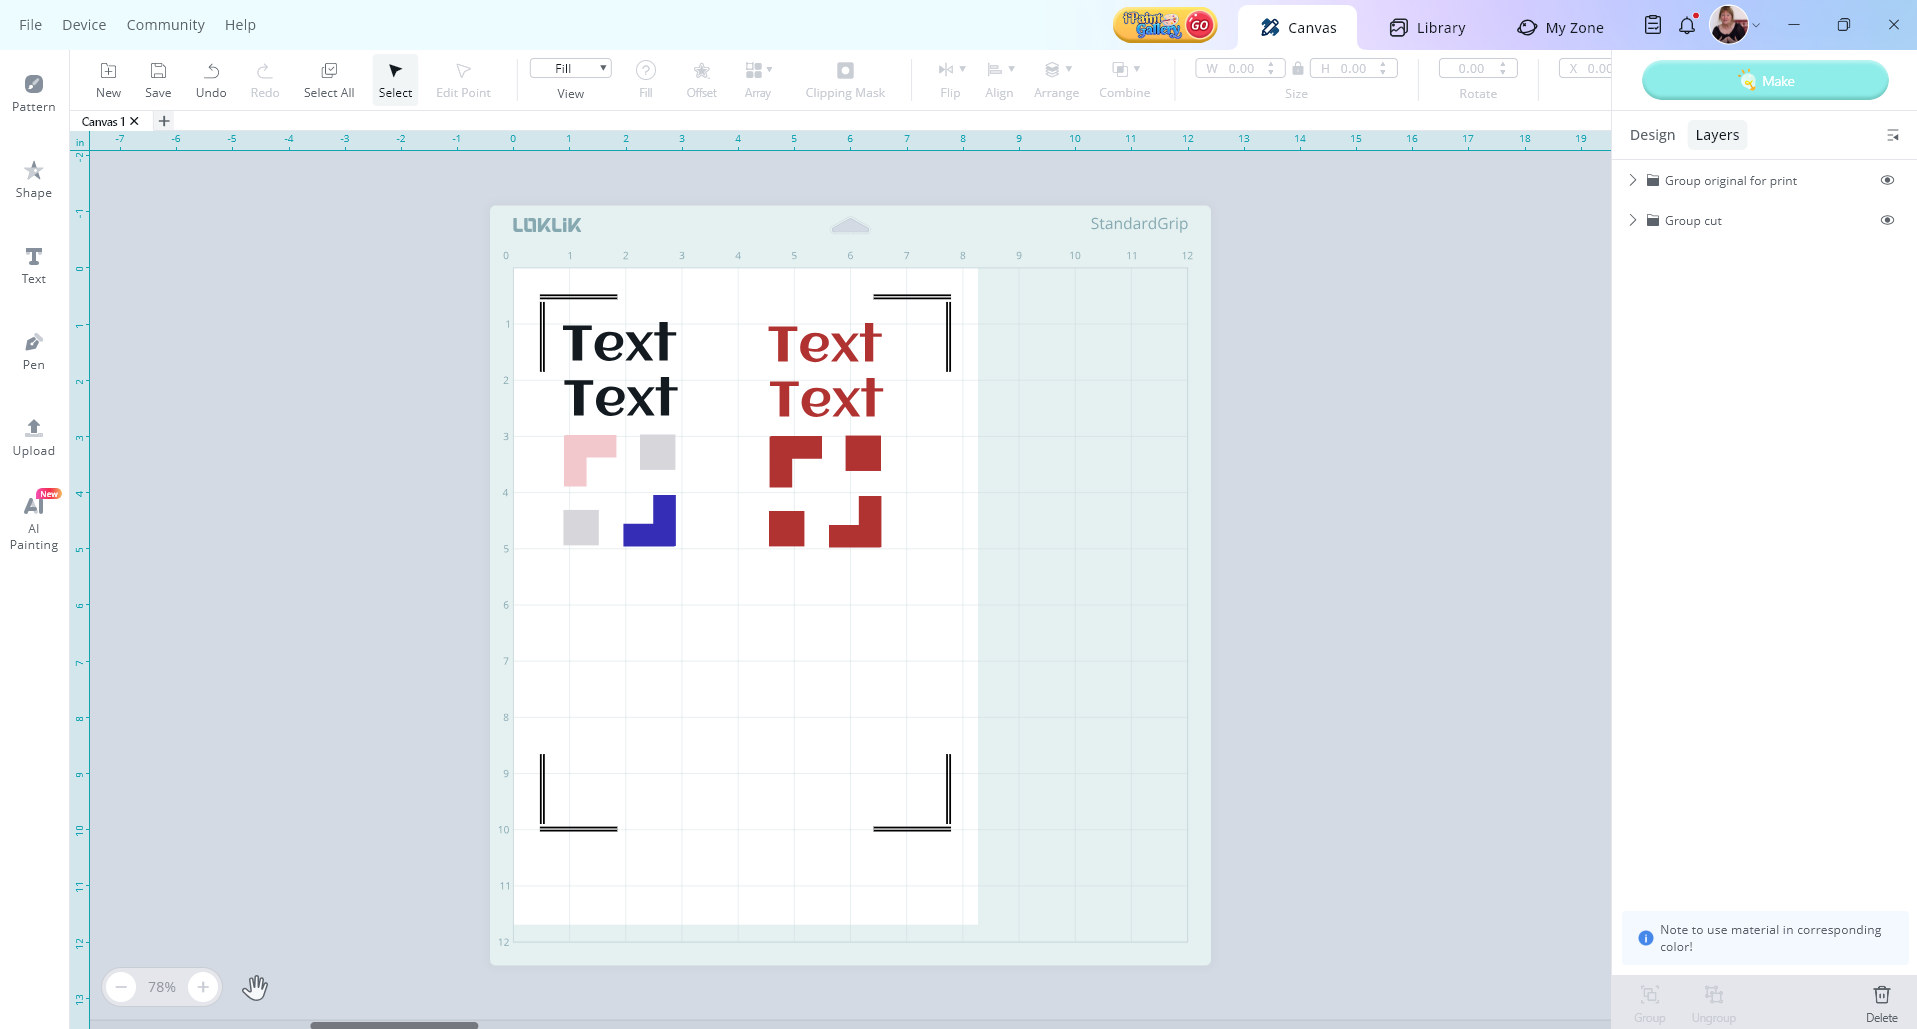Toggle visibility of Group cut layer

[1887, 220]
